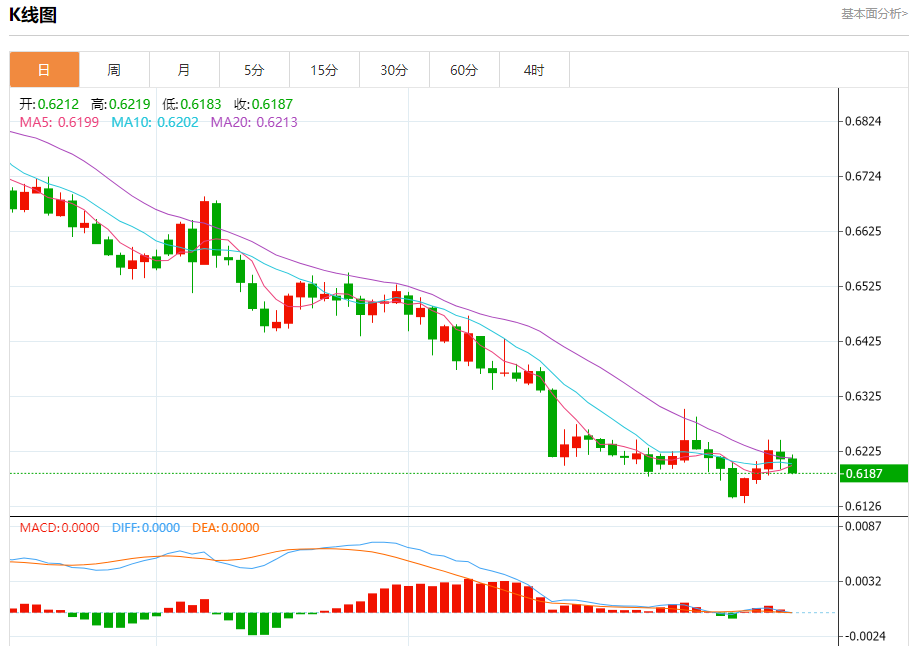Click the DEA:0.0000 indicator label
The width and height of the screenshot is (915, 646).
tap(226, 528)
